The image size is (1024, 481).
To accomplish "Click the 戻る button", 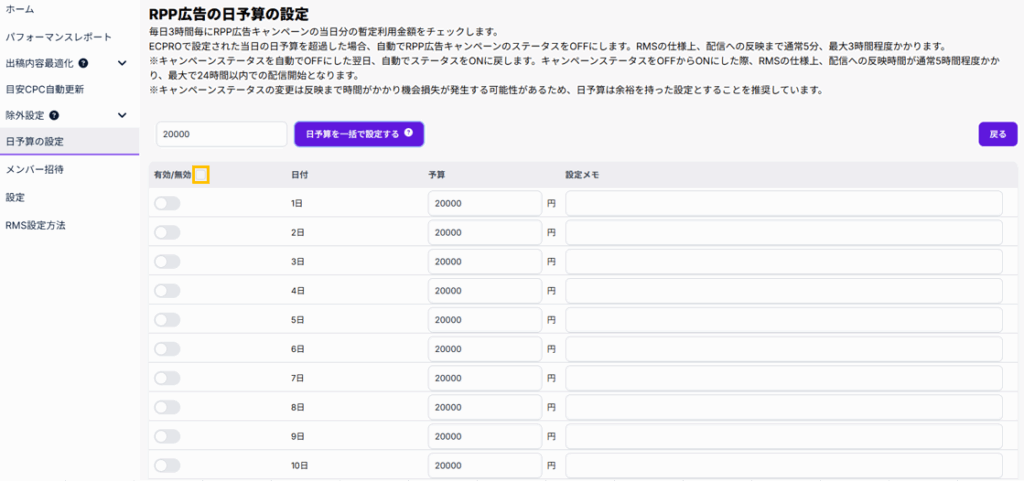I will [x=997, y=134].
